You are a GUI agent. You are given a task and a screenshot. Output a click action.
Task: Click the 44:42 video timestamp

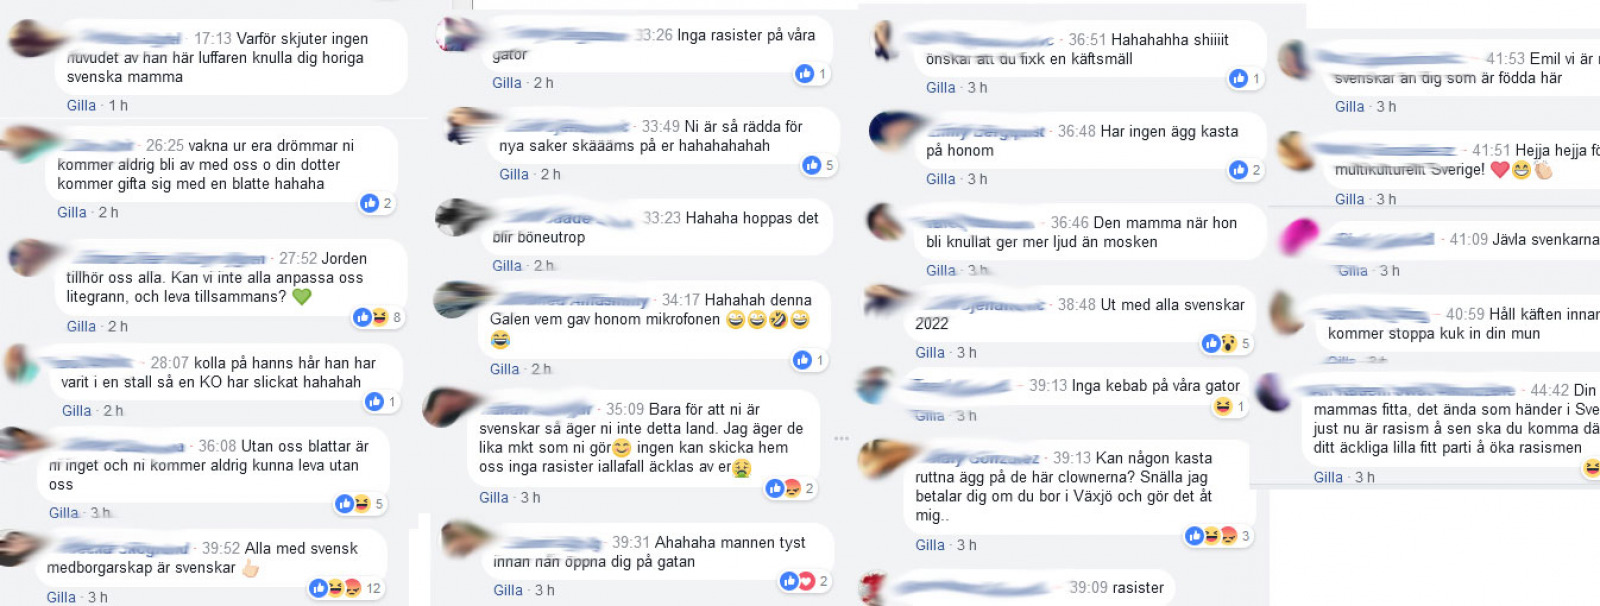1549,390
